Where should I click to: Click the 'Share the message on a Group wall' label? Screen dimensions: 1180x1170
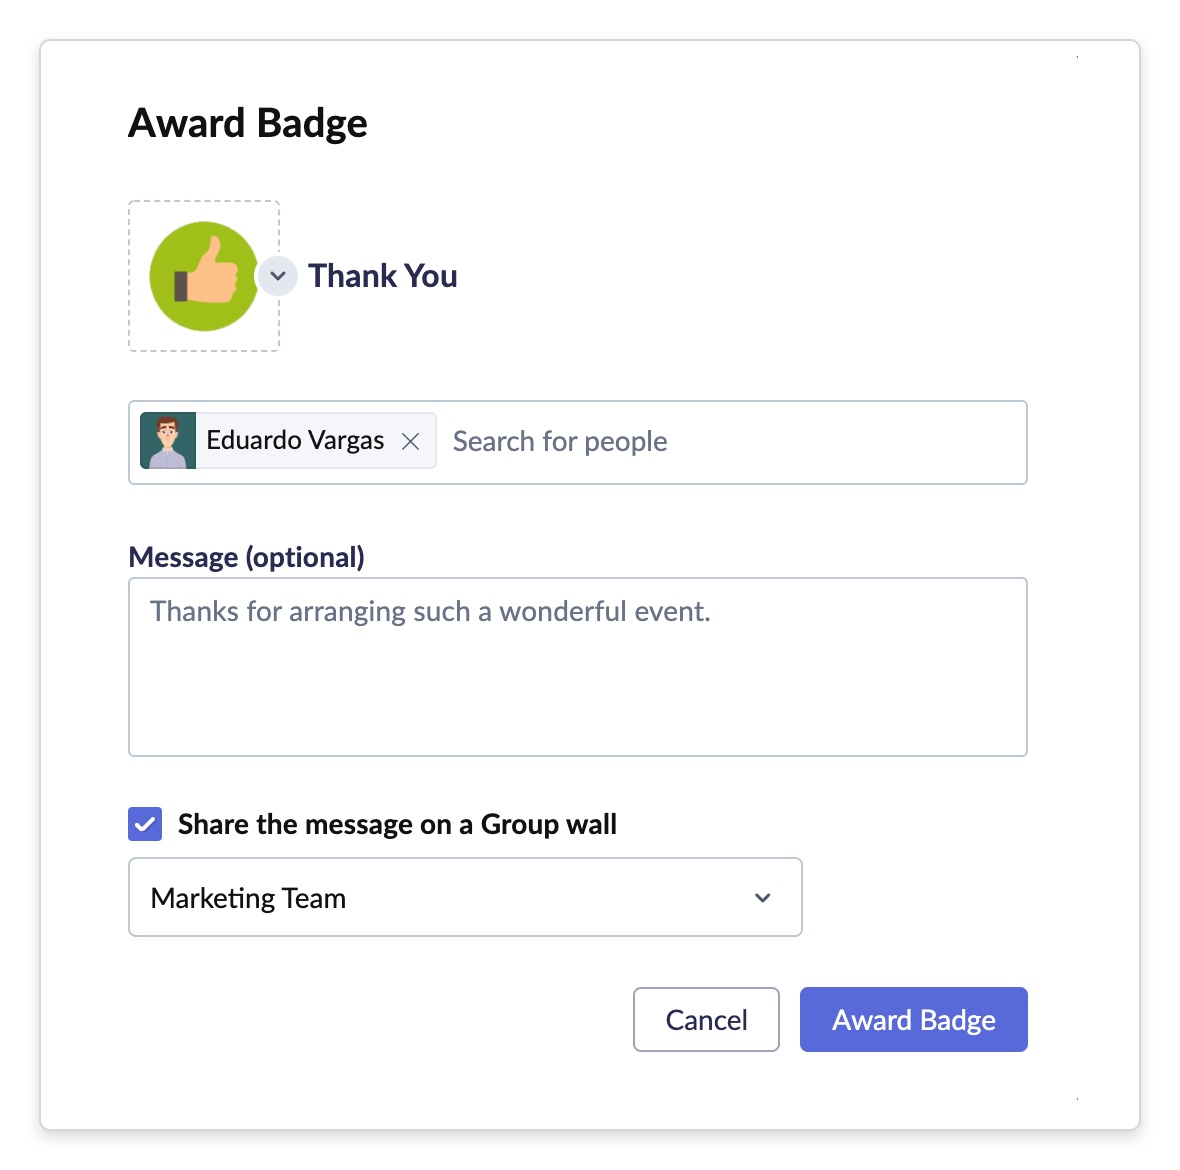coord(397,825)
